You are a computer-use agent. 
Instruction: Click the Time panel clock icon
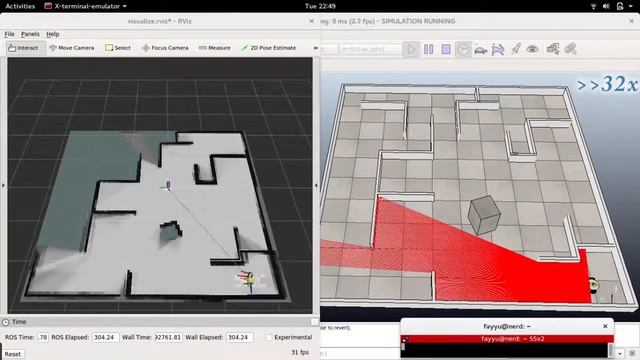coord(6,322)
